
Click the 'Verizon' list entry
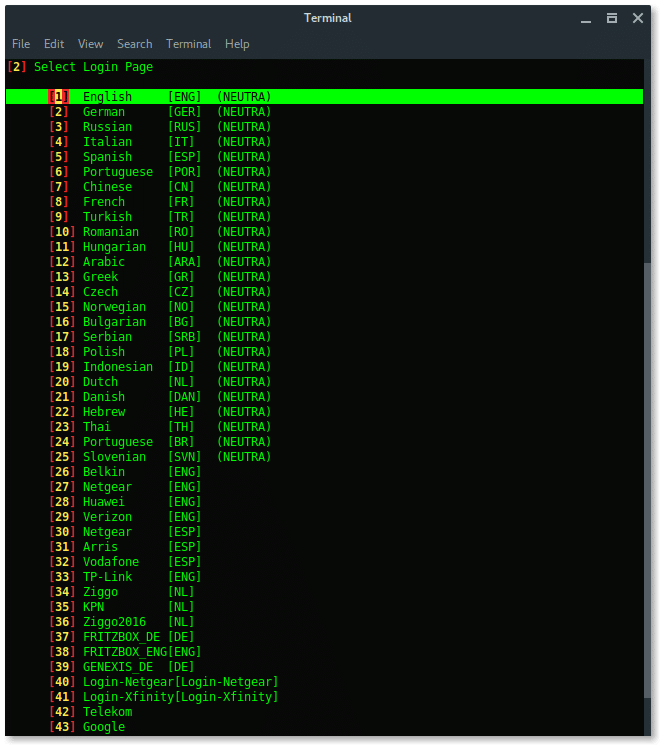pos(107,517)
